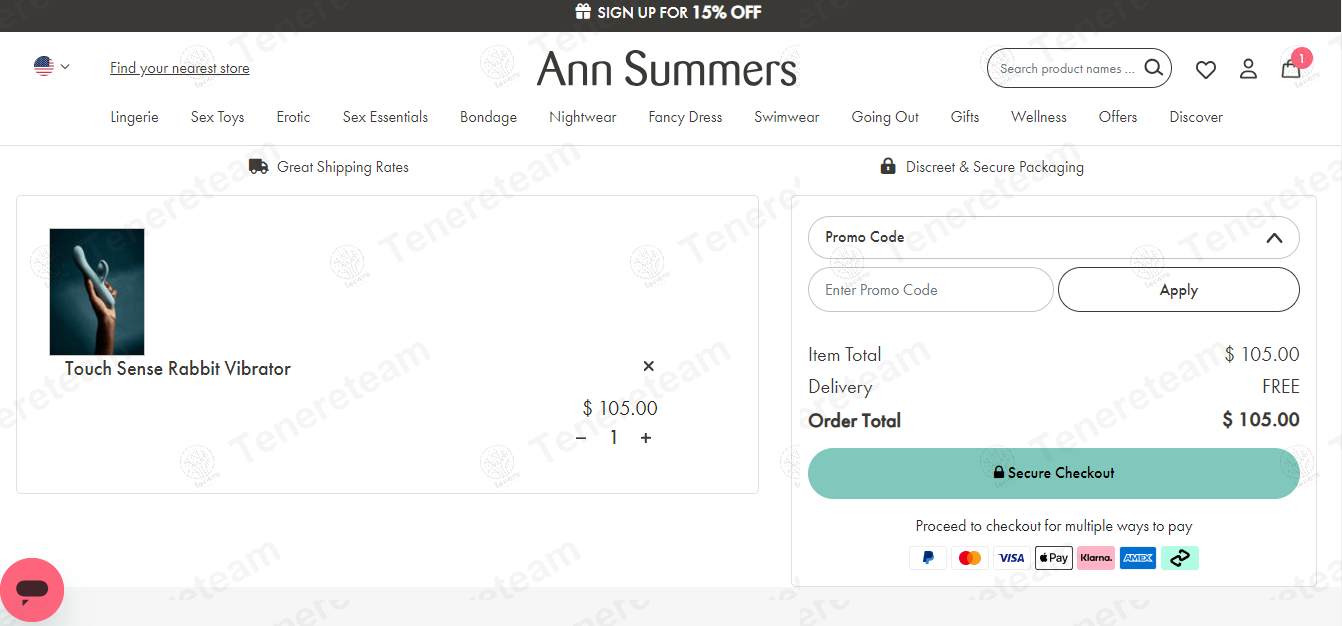Apply the promo code
The image size is (1342, 626).
[x=1179, y=290]
